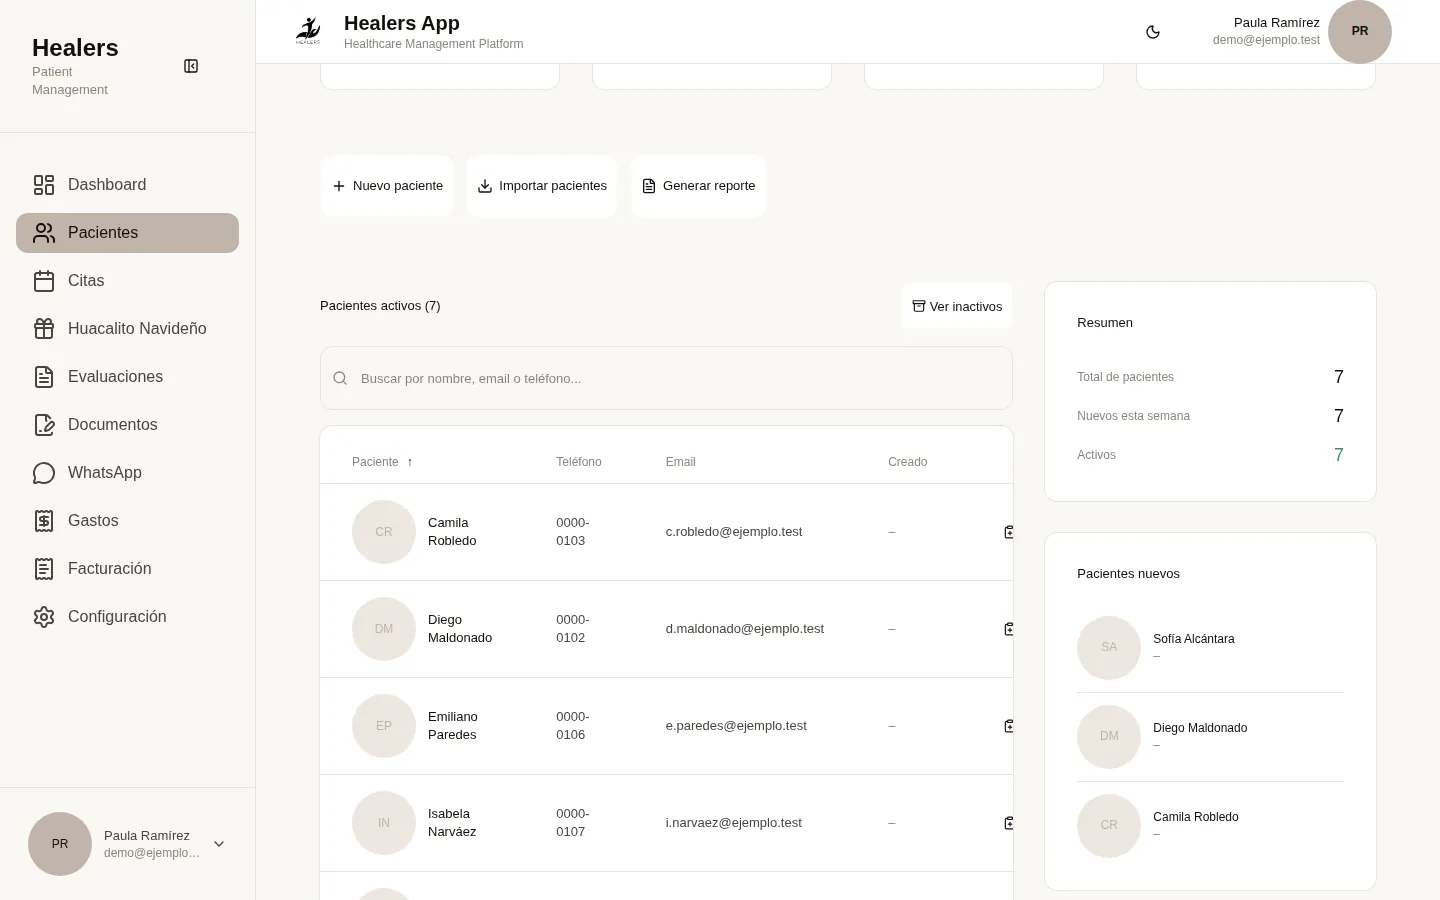1440x900 pixels.
Task: Click the Pacientes activos (7) heading
Action: [380, 306]
